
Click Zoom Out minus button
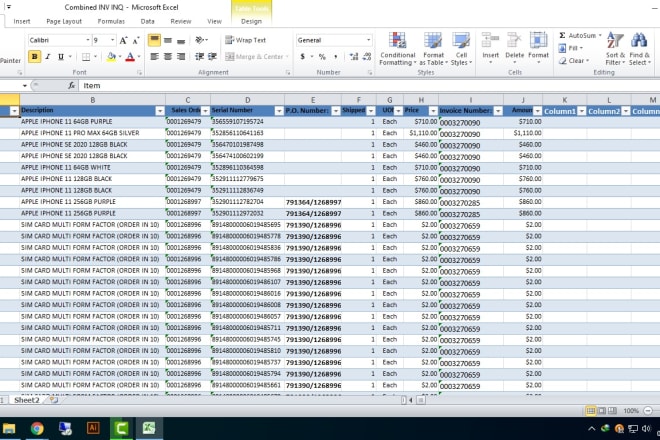point(648,411)
